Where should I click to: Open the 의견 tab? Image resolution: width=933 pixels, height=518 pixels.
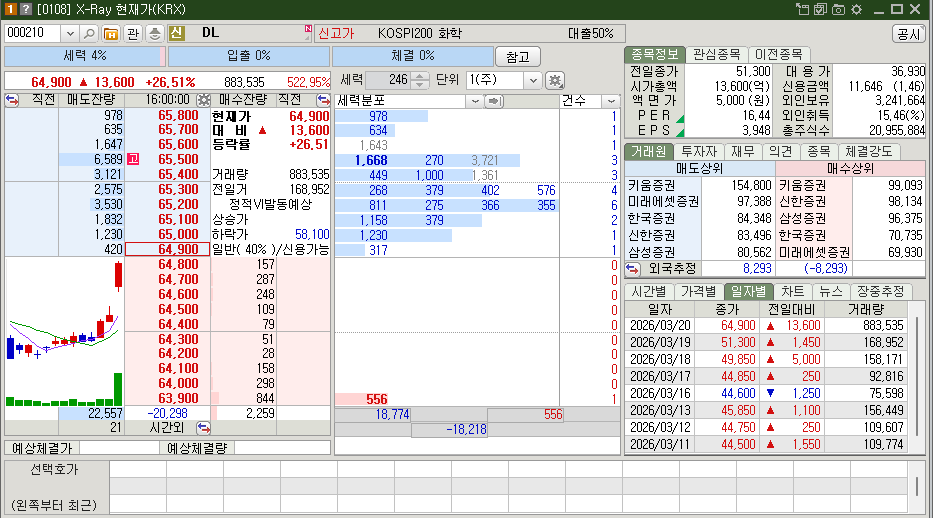781,152
